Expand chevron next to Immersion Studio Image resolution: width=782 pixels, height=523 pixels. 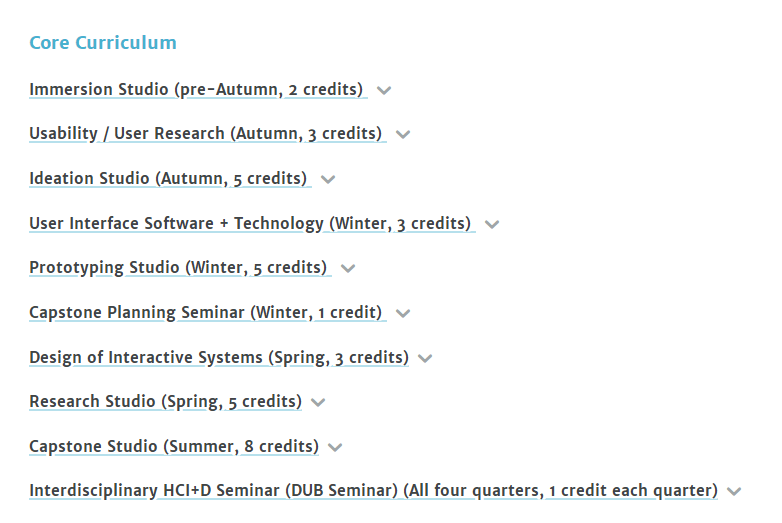(x=384, y=90)
